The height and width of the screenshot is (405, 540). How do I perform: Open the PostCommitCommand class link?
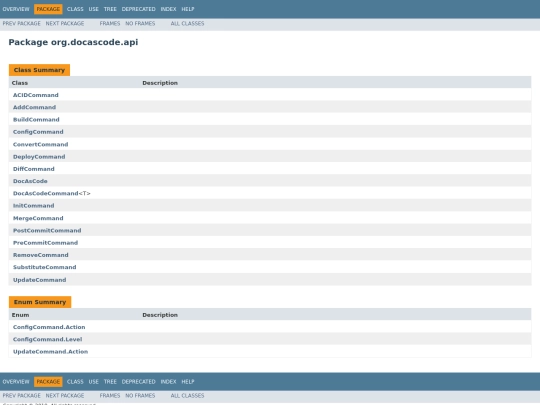[x=47, y=230]
